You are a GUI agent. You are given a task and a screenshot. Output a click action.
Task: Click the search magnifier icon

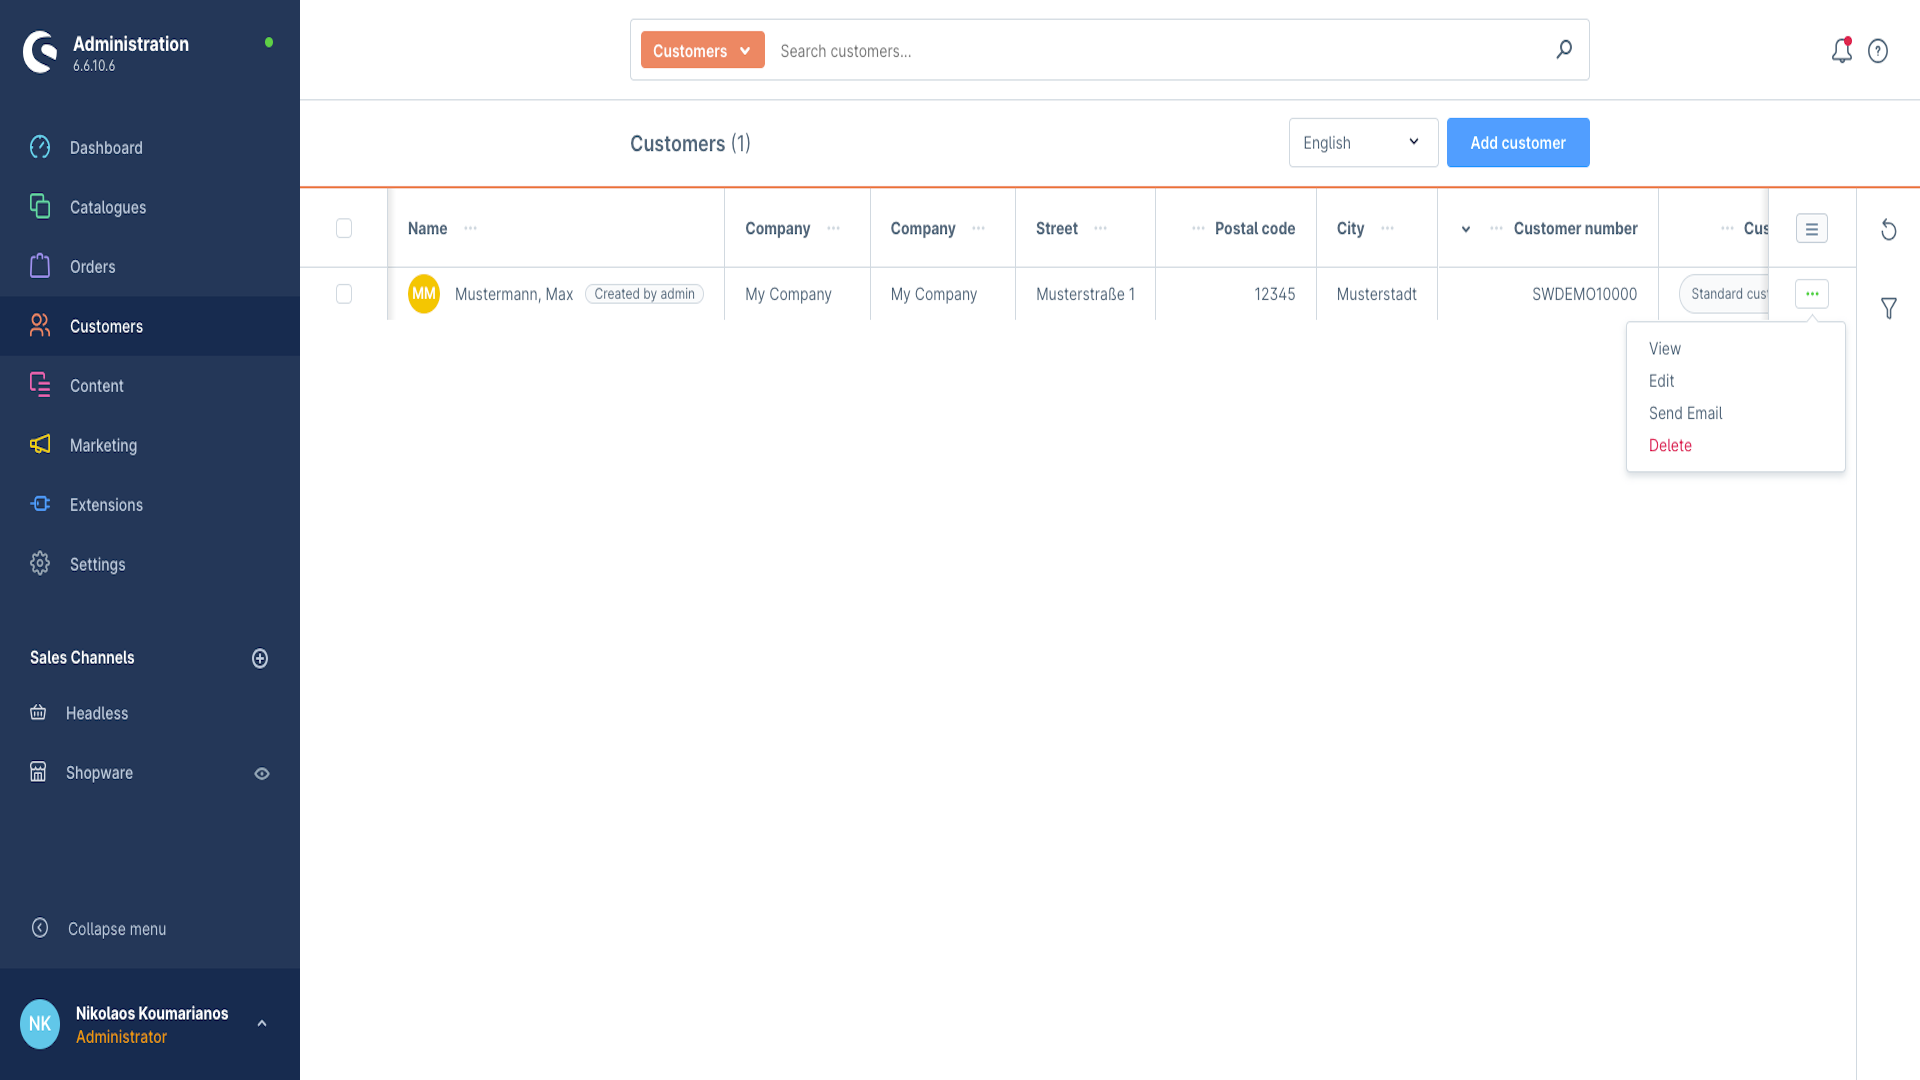click(x=1564, y=50)
